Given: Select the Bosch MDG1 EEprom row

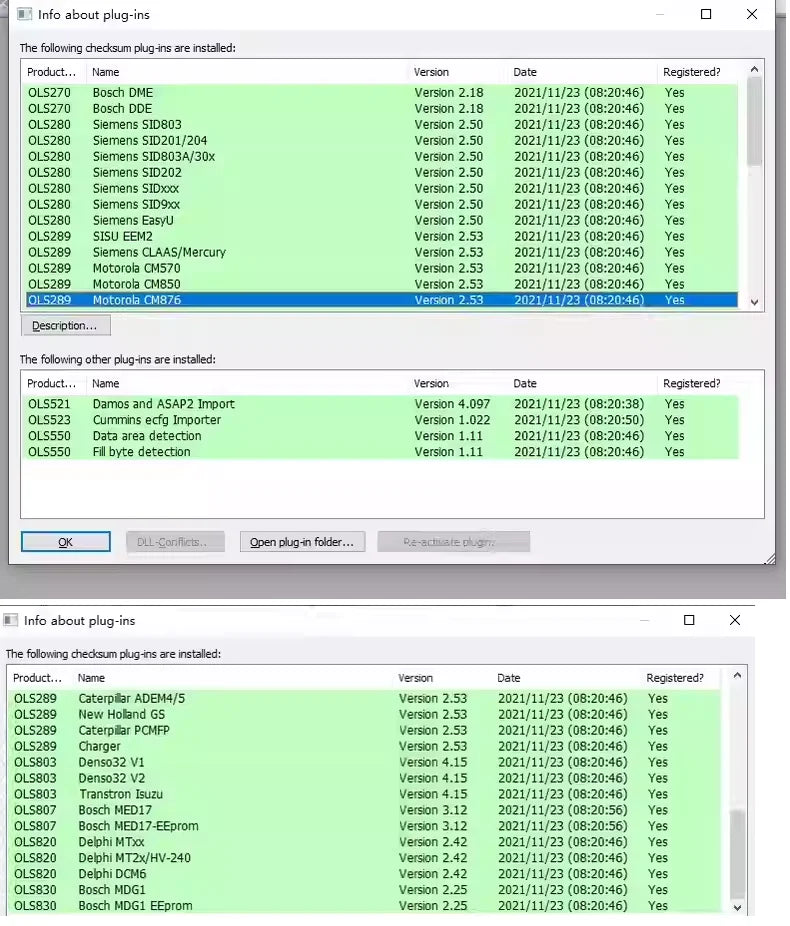Looking at the screenshot, I should (x=135, y=906).
